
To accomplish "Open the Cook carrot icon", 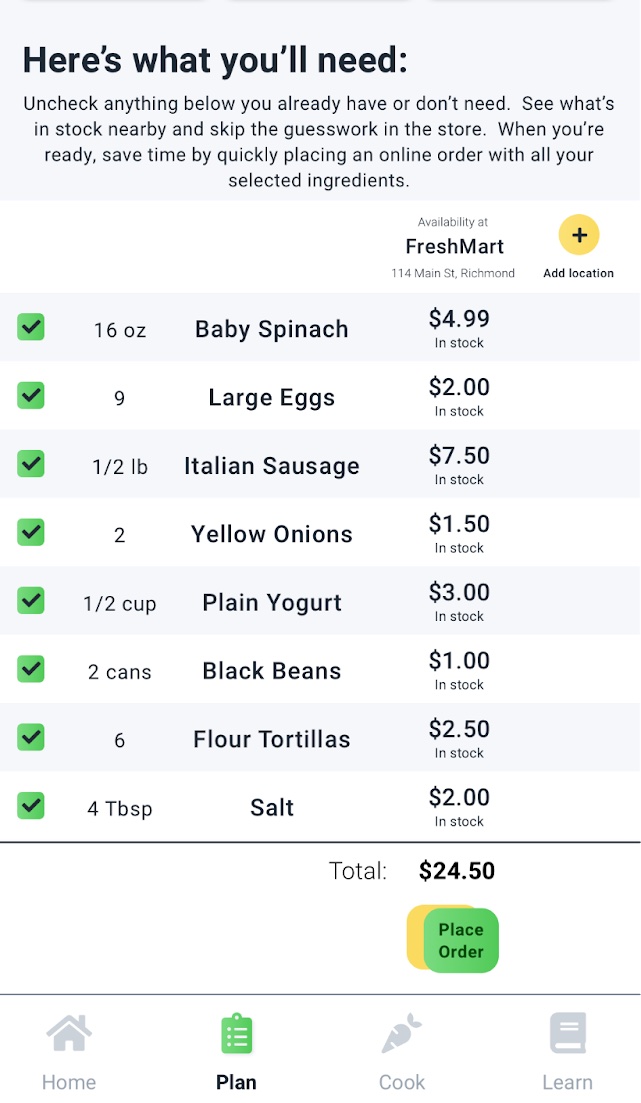I will tap(401, 1033).
